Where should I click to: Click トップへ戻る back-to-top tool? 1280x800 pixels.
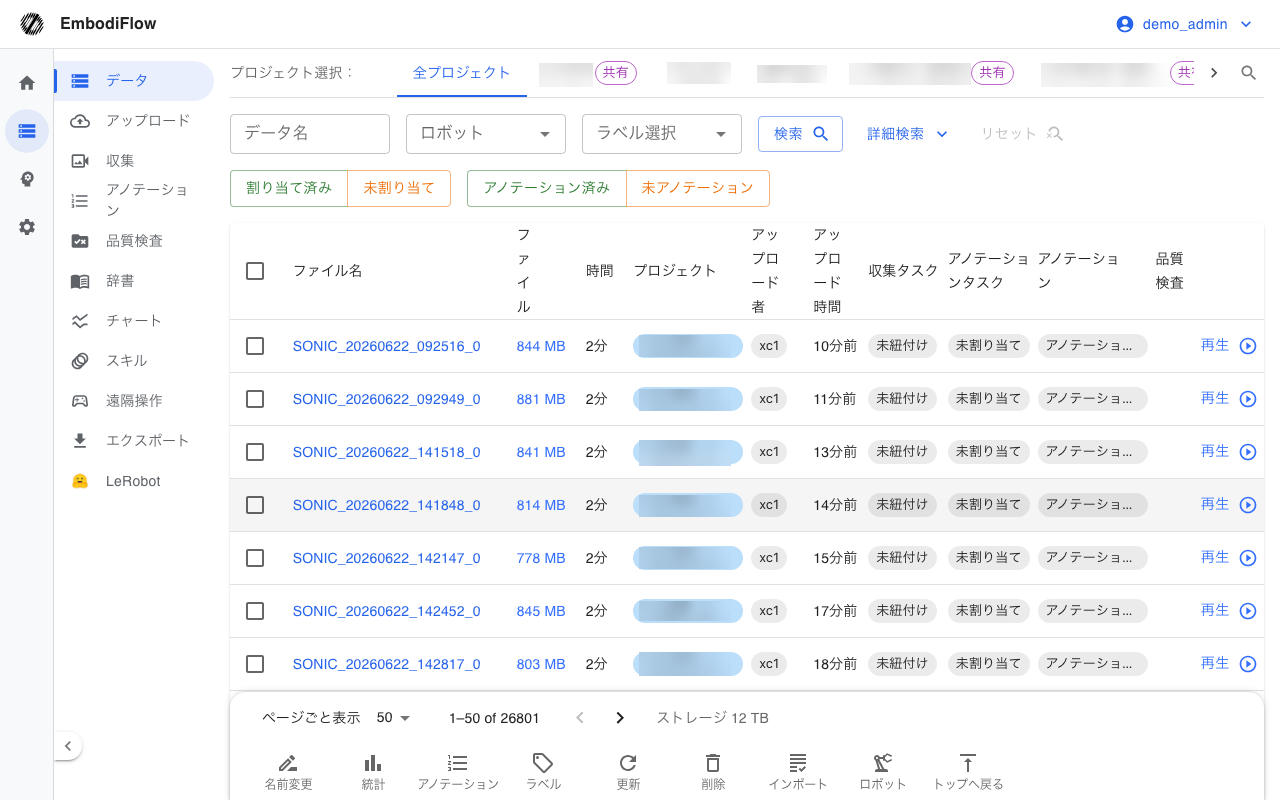pos(968,772)
